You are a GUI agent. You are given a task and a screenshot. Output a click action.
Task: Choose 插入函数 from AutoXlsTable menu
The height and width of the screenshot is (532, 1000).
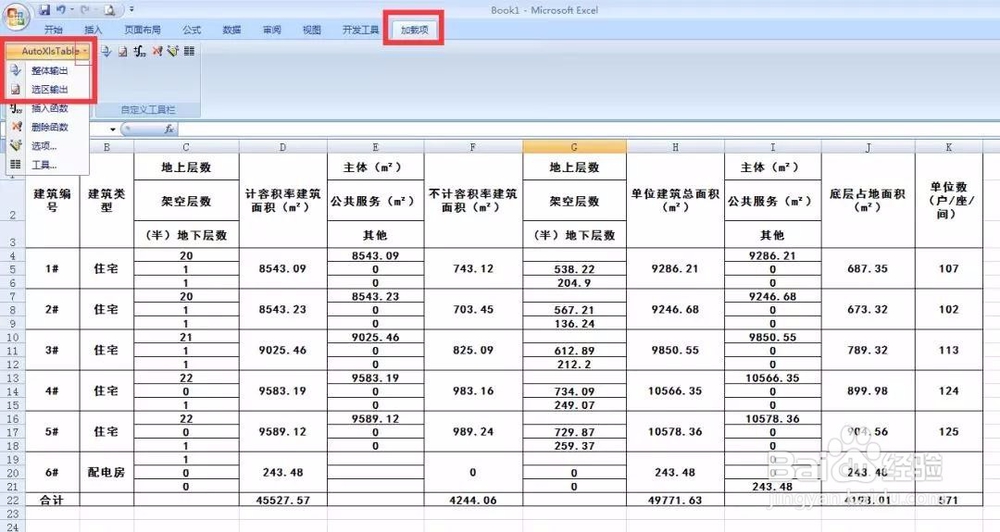pos(48,108)
